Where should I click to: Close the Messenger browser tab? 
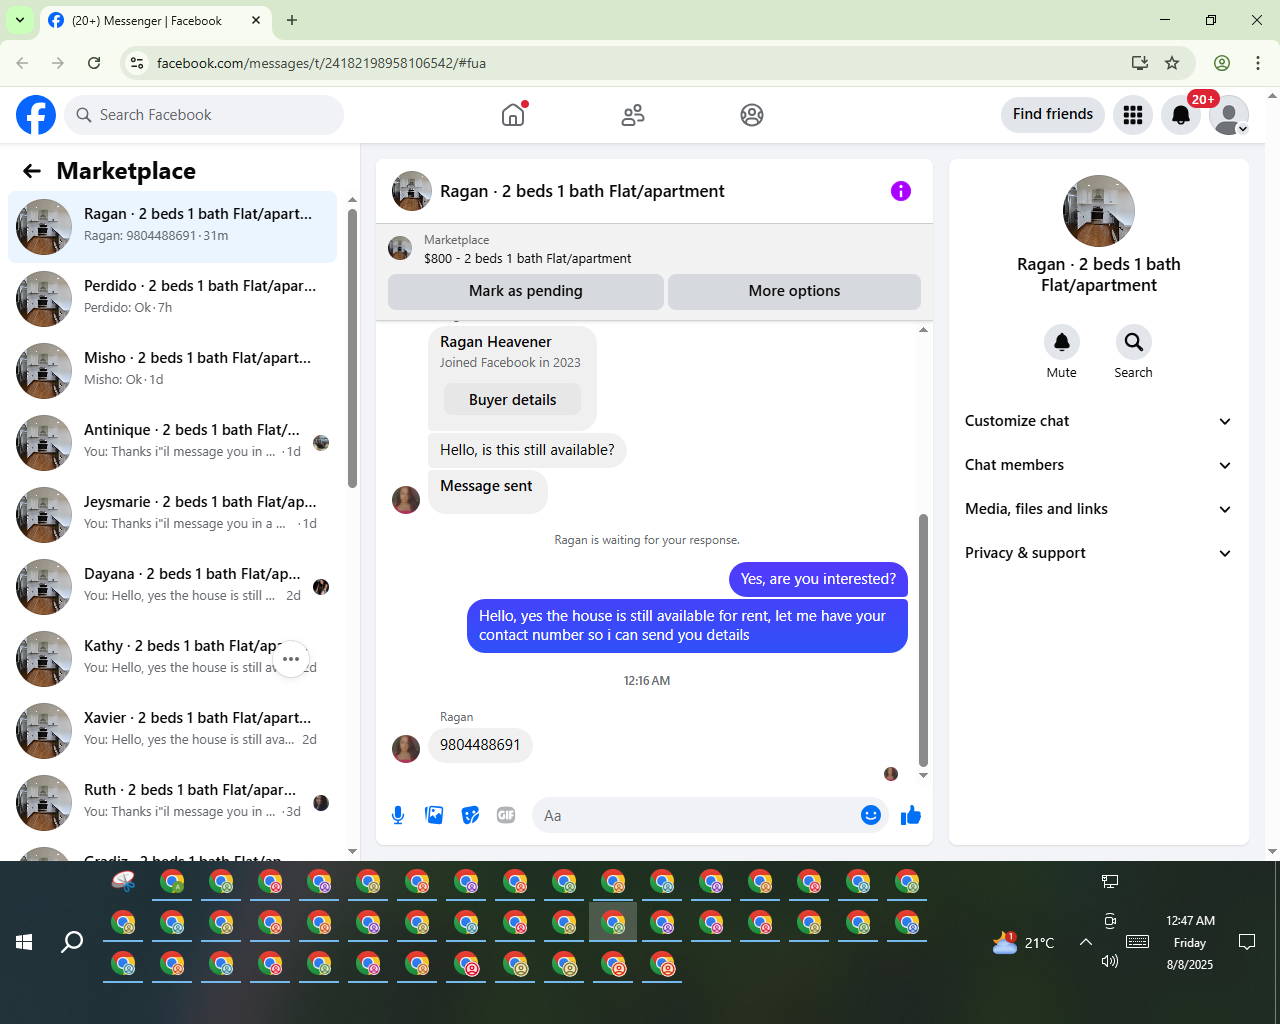point(256,20)
